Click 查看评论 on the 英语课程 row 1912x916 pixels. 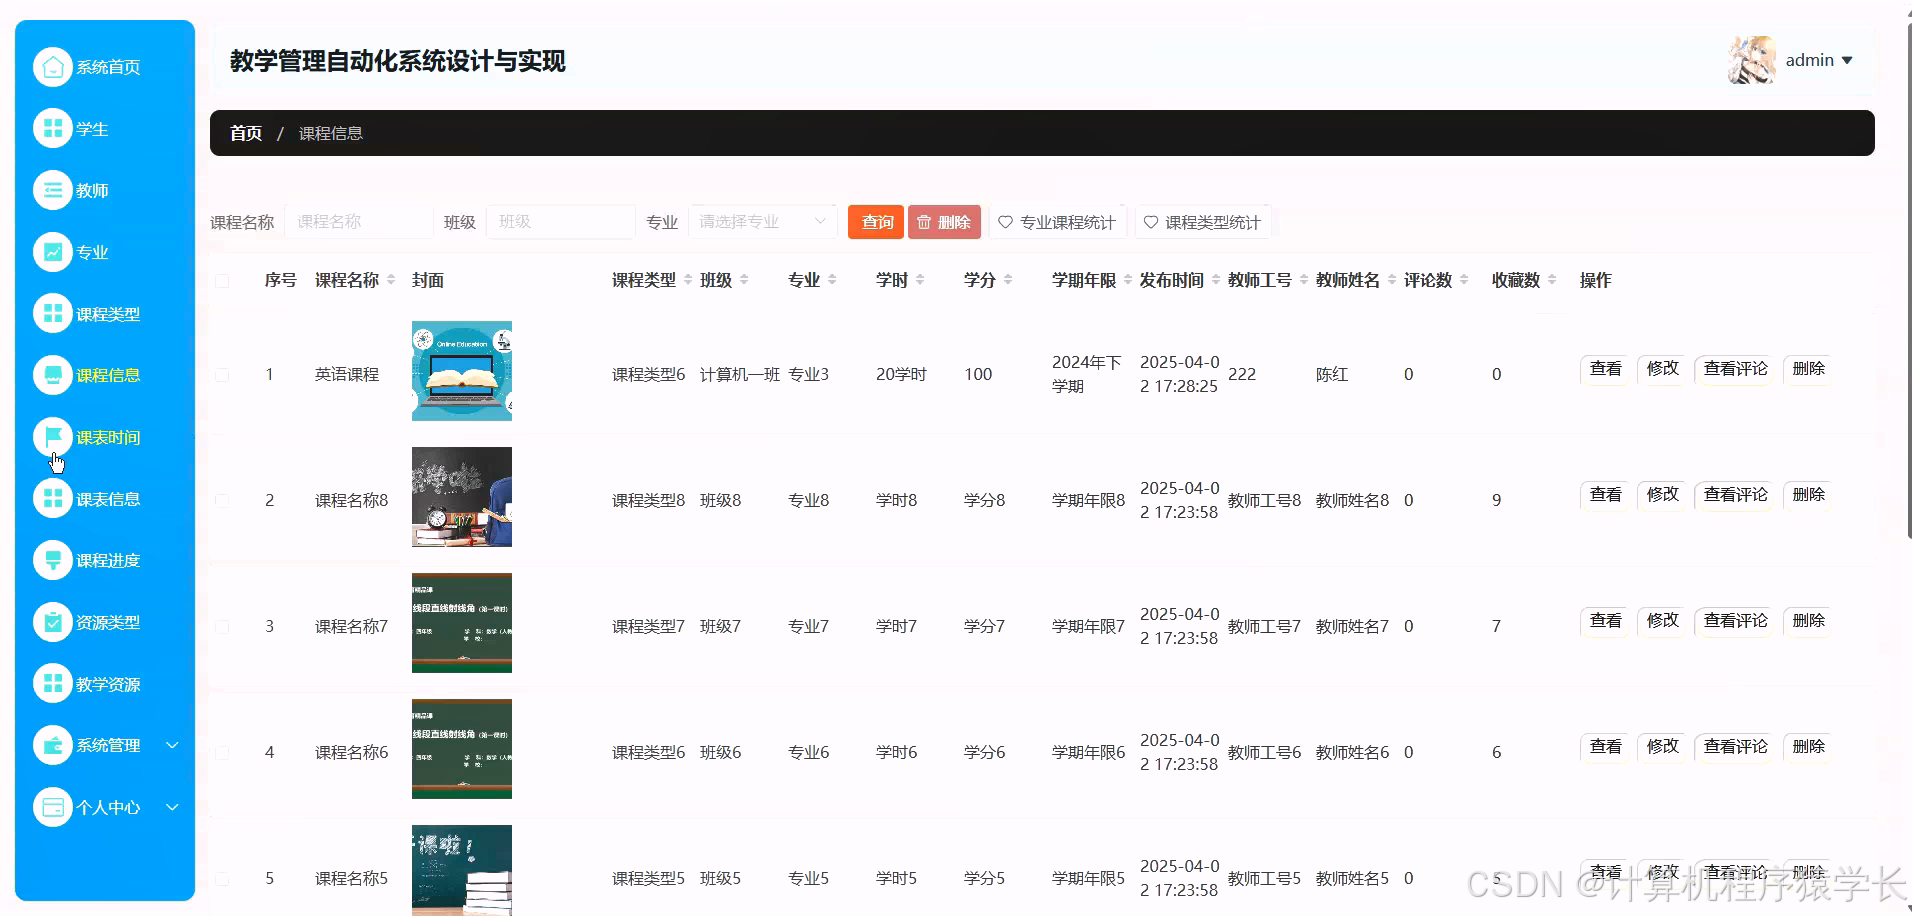point(1734,369)
